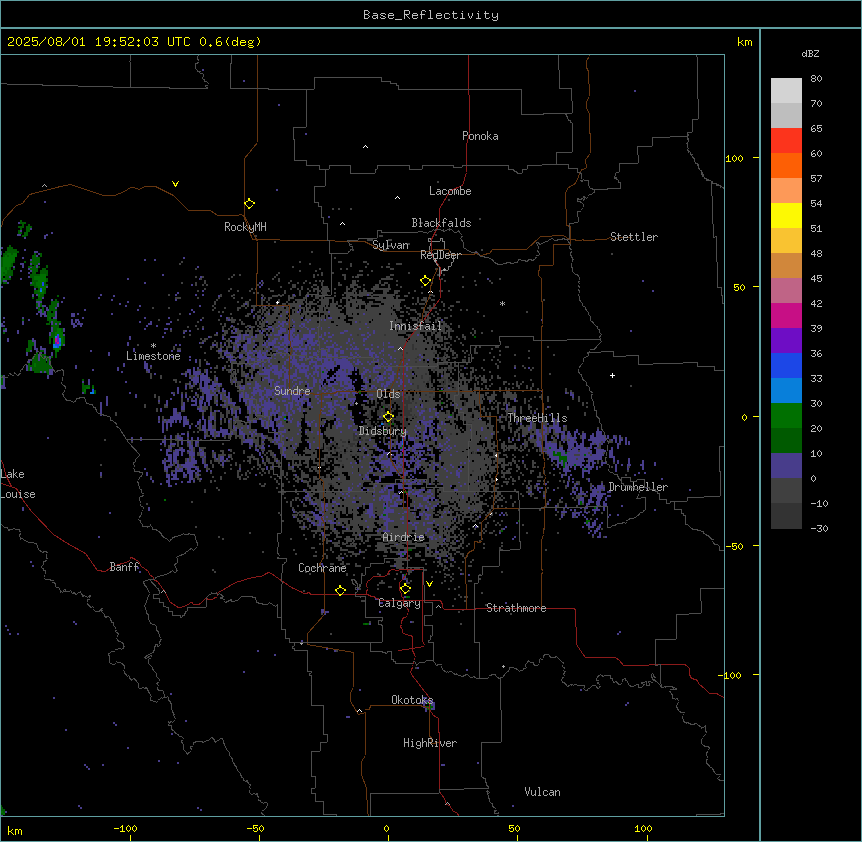This screenshot has height=842, width=862.
Task: Click the ThreeHills label
Action: point(537,418)
